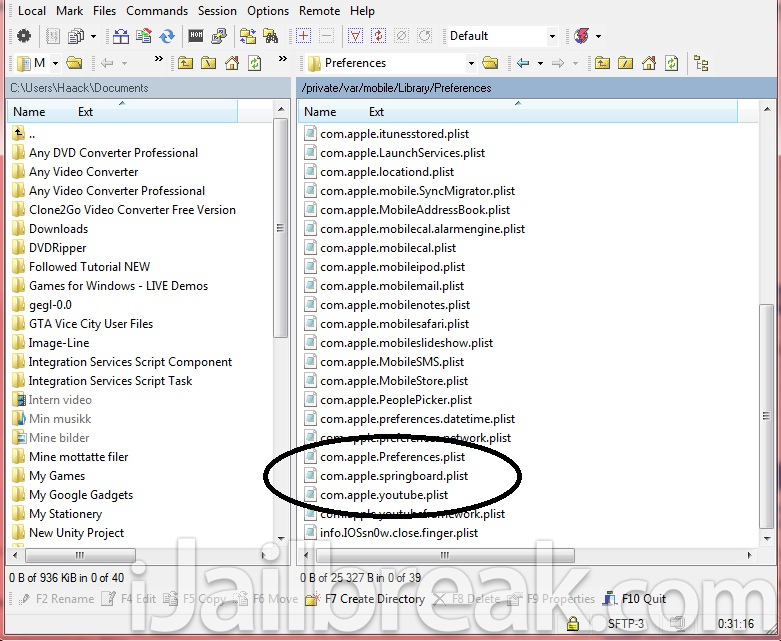Select com.apple.mobilesafari.plist file
This screenshot has width=781, height=641.
387,324
